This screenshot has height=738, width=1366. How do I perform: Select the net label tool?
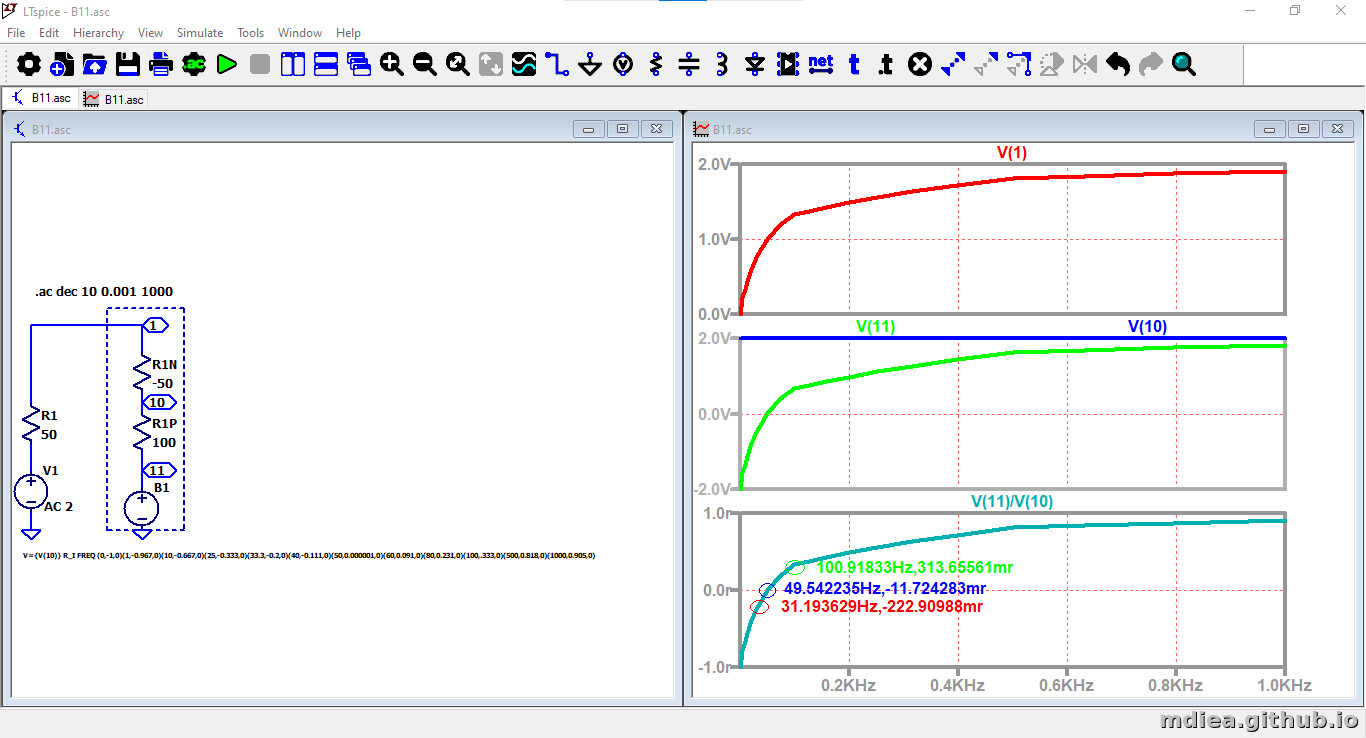[821, 65]
